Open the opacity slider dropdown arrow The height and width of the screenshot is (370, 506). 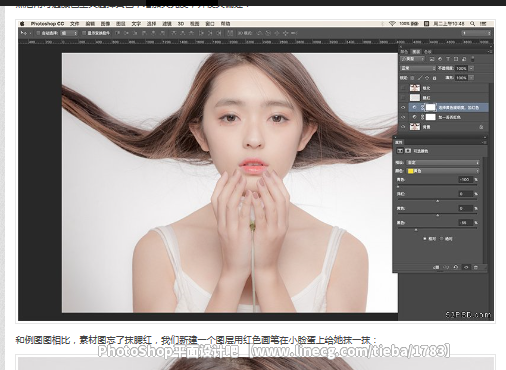coord(471,68)
